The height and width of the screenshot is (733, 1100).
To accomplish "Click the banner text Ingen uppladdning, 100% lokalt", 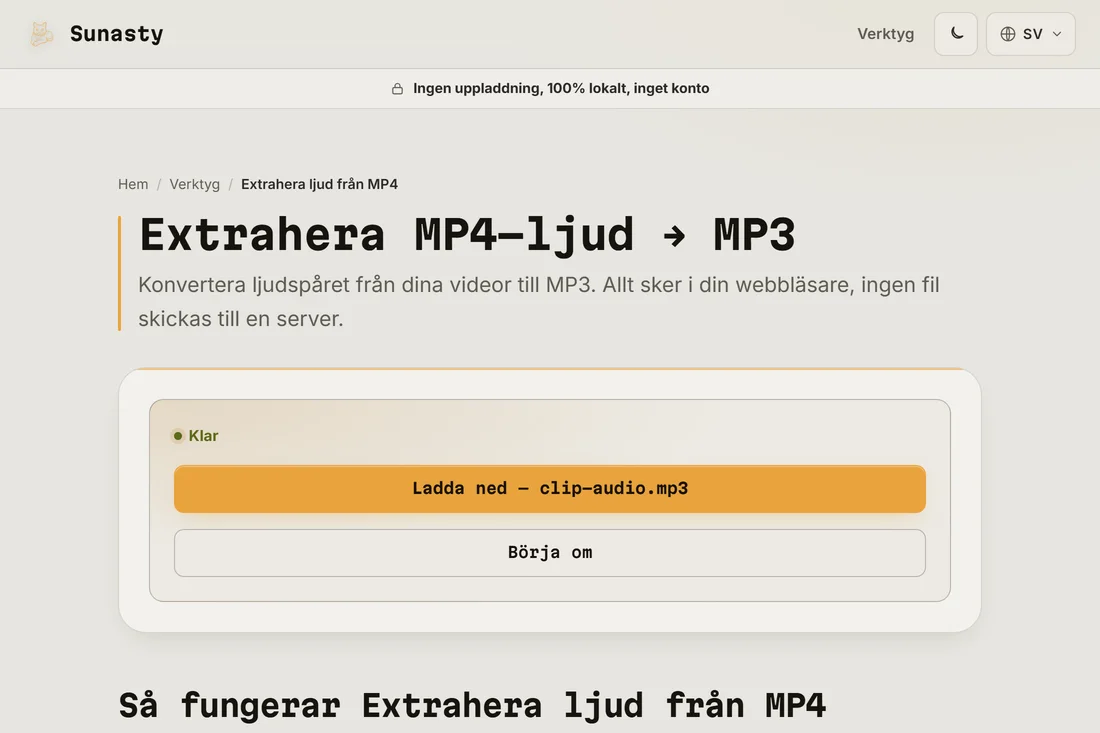I will [561, 88].
